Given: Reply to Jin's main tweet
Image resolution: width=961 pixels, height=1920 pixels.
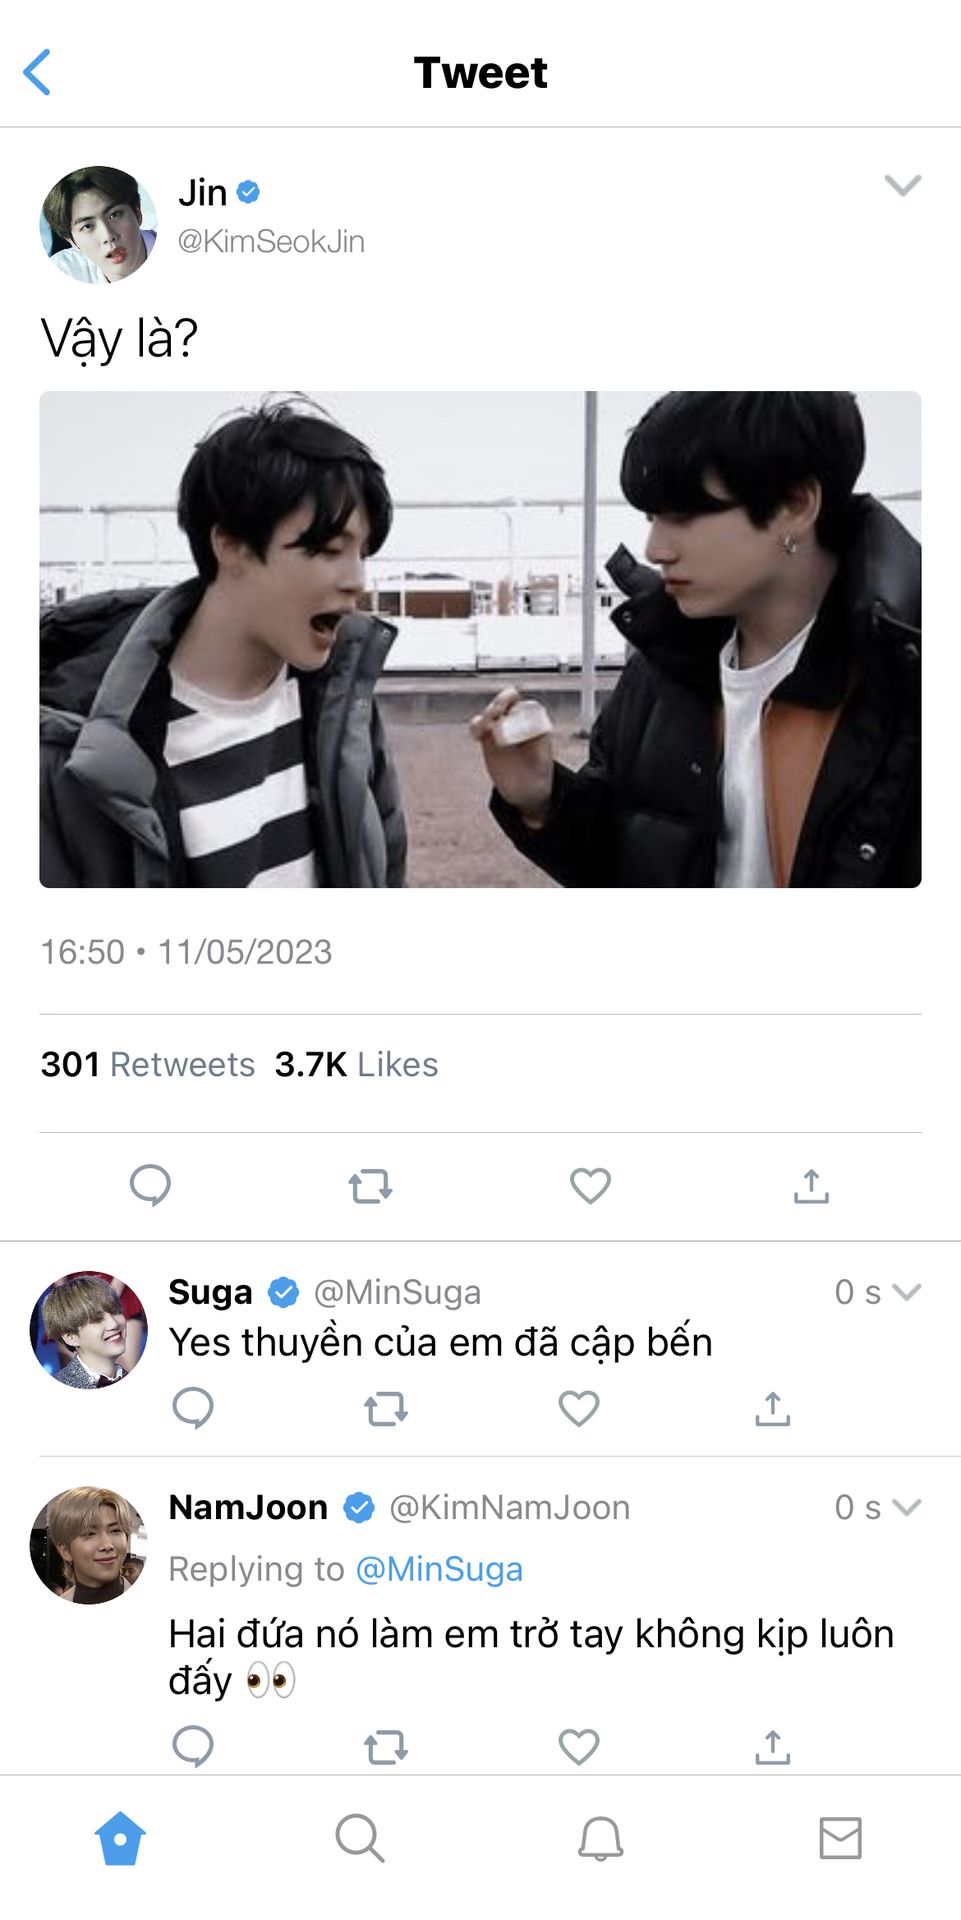Looking at the screenshot, I should tap(150, 1186).
